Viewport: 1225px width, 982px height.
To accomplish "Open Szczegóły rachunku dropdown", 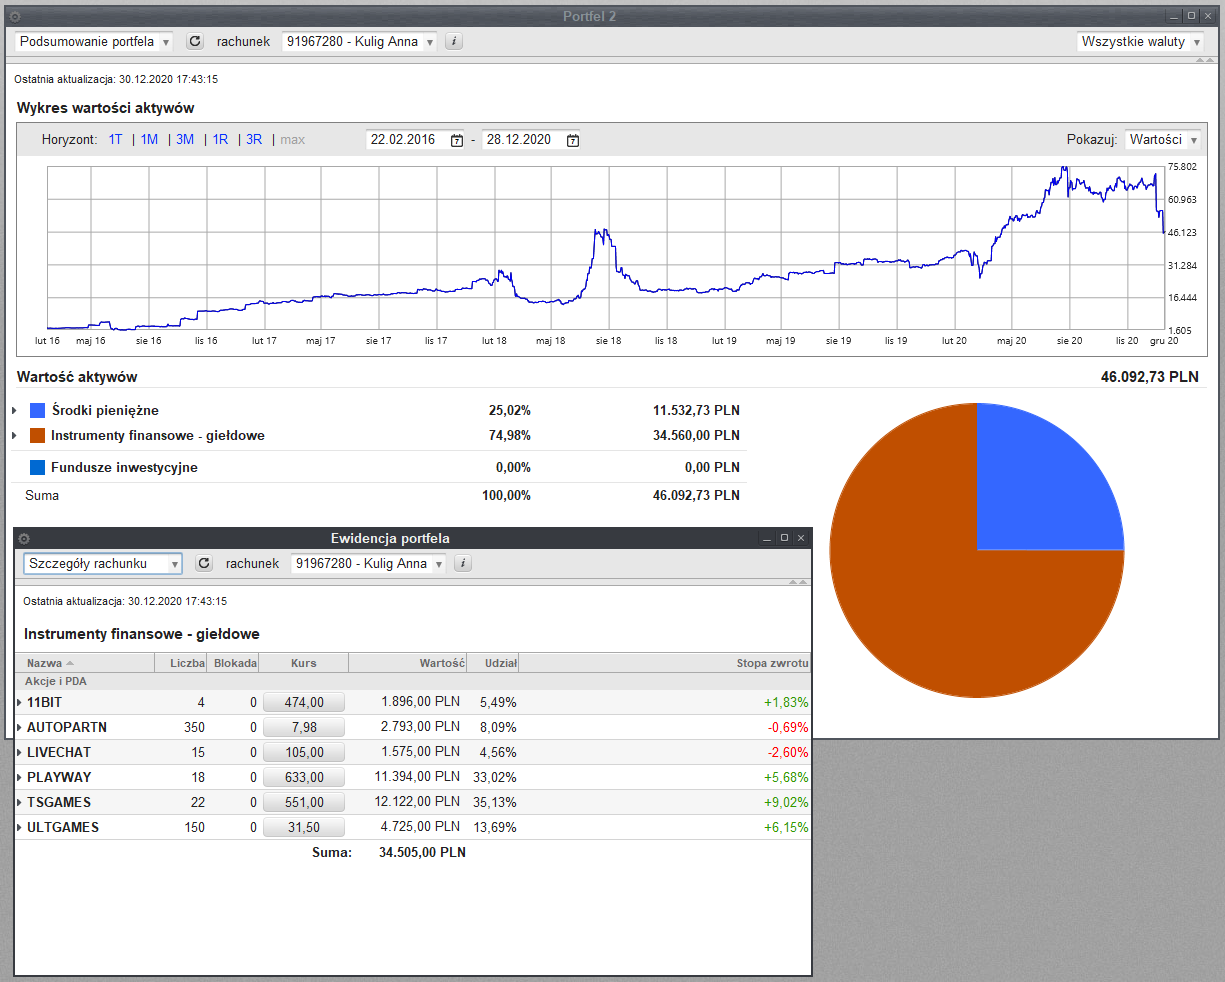I will (103, 563).
